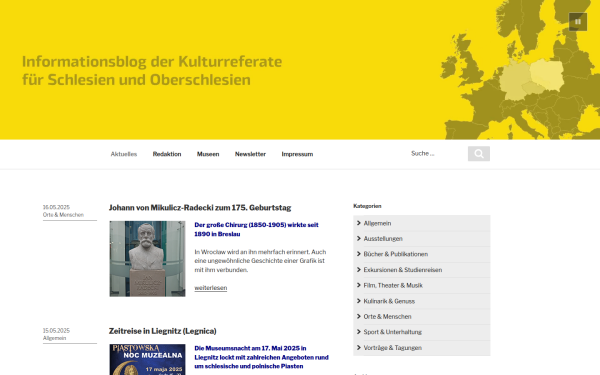Select the Vorträge & Tagungen category
600x375 pixels.
(x=393, y=348)
